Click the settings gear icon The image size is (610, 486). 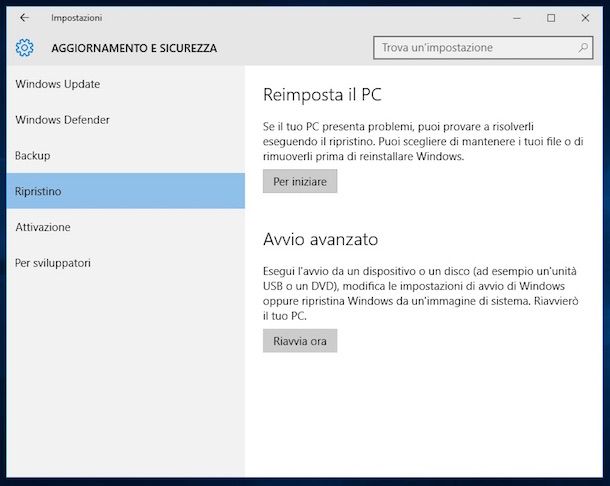click(x=25, y=48)
